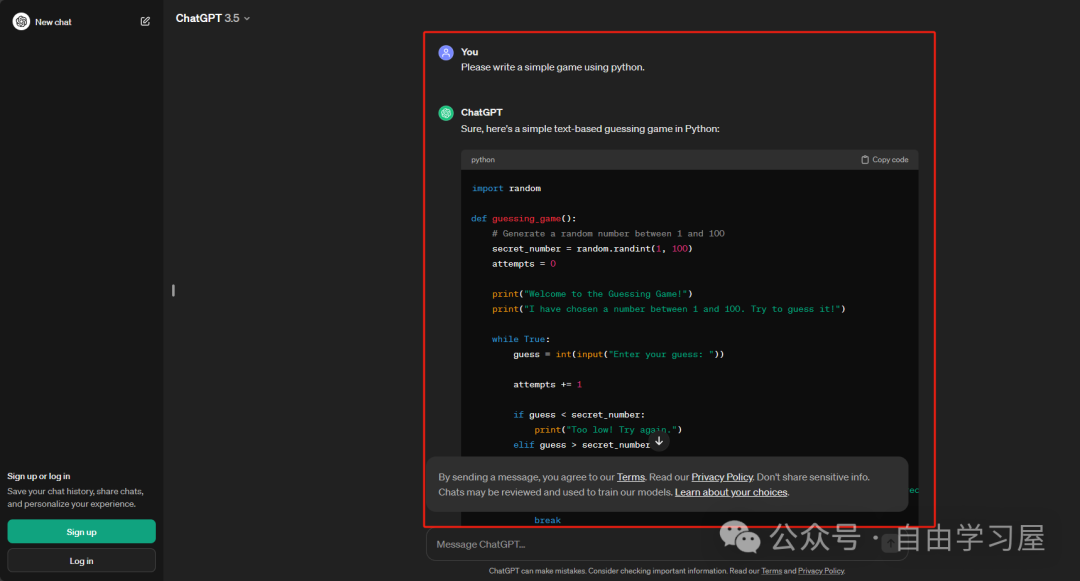Click the new chat compose pencil icon
Screen dimensions: 1080x581
[x=145, y=21]
